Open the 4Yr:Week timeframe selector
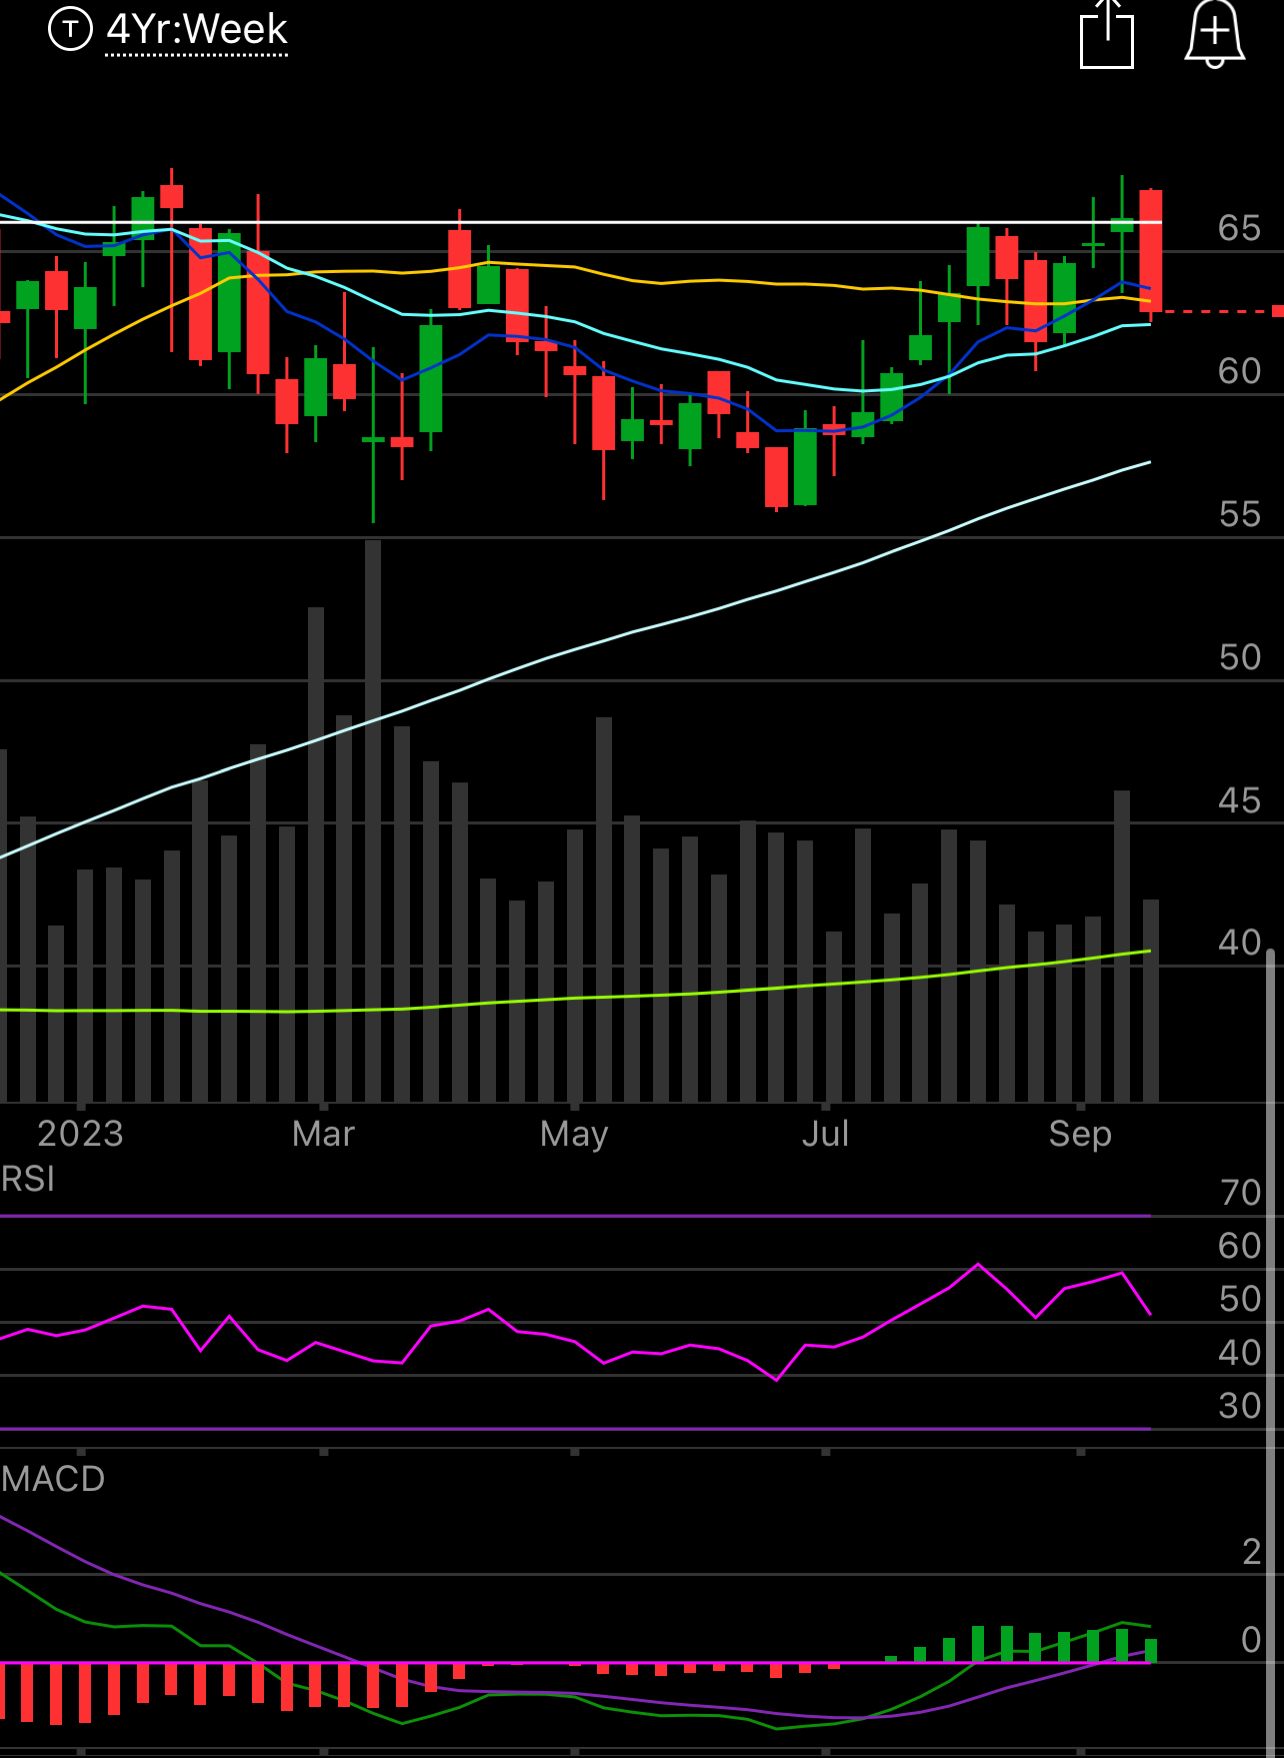Viewport: 1284px width, 1758px height. tap(197, 30)
